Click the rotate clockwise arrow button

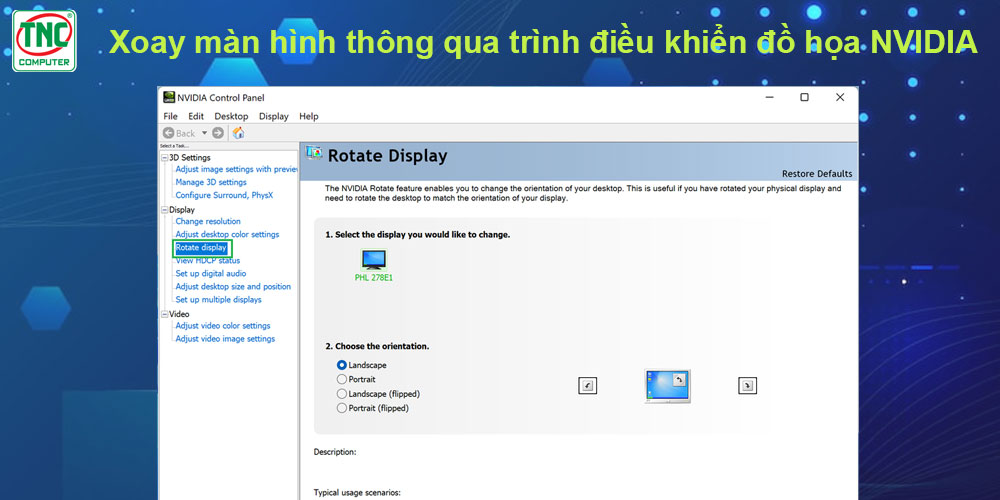pyautogui.click(x=747, y=385)
